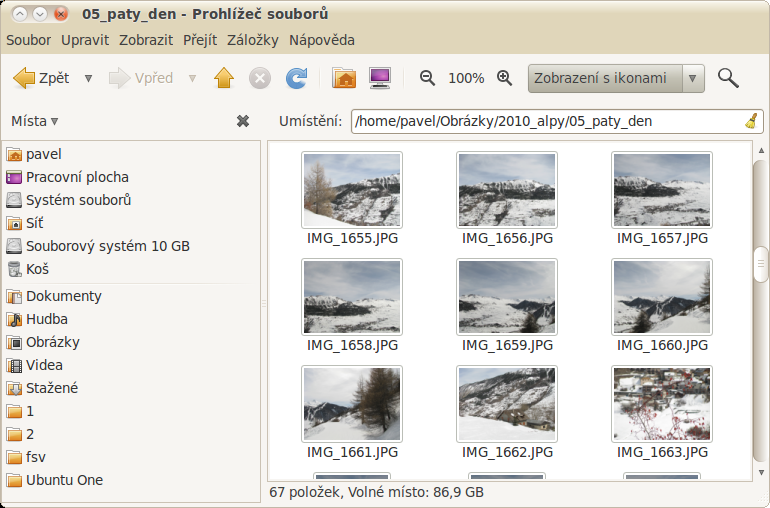Open the pavel home folder in sidebar
Screen dimensions: 770x508
[132, 154]
